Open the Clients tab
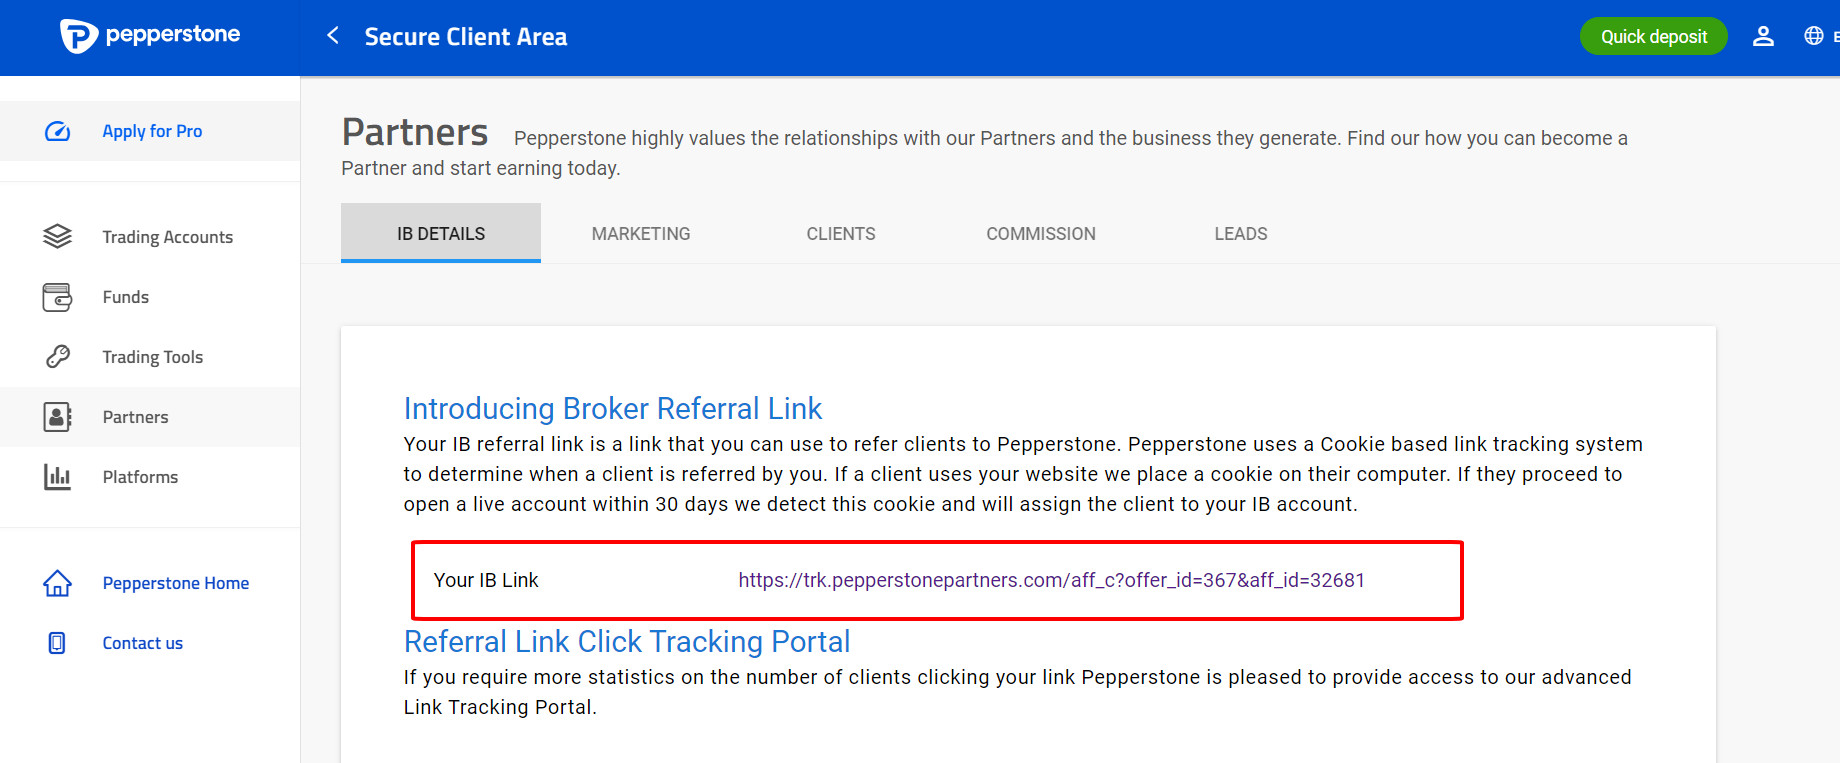Screen dimensions: 1840x763 click(841, 234)
